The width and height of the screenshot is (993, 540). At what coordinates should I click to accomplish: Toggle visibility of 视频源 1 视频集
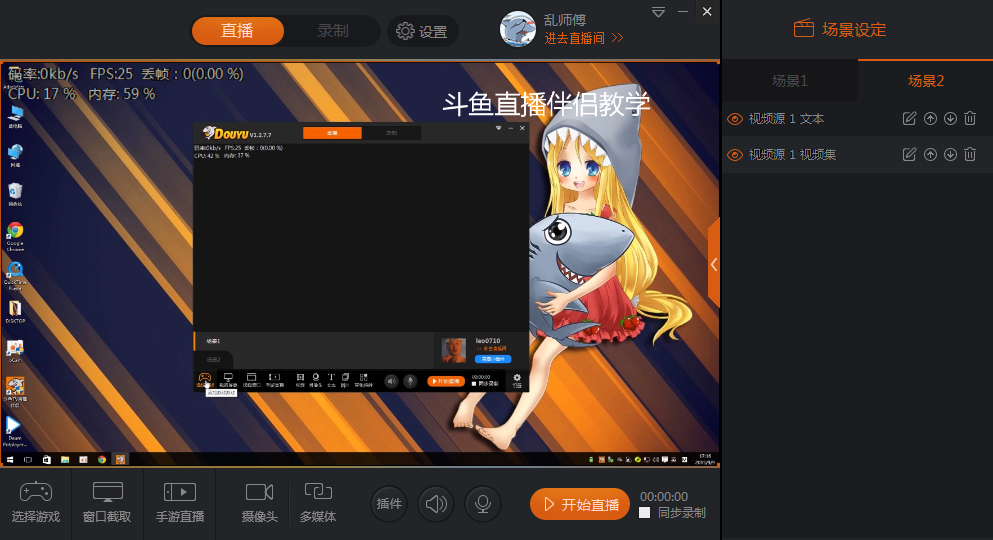click(x=735, y=154)
